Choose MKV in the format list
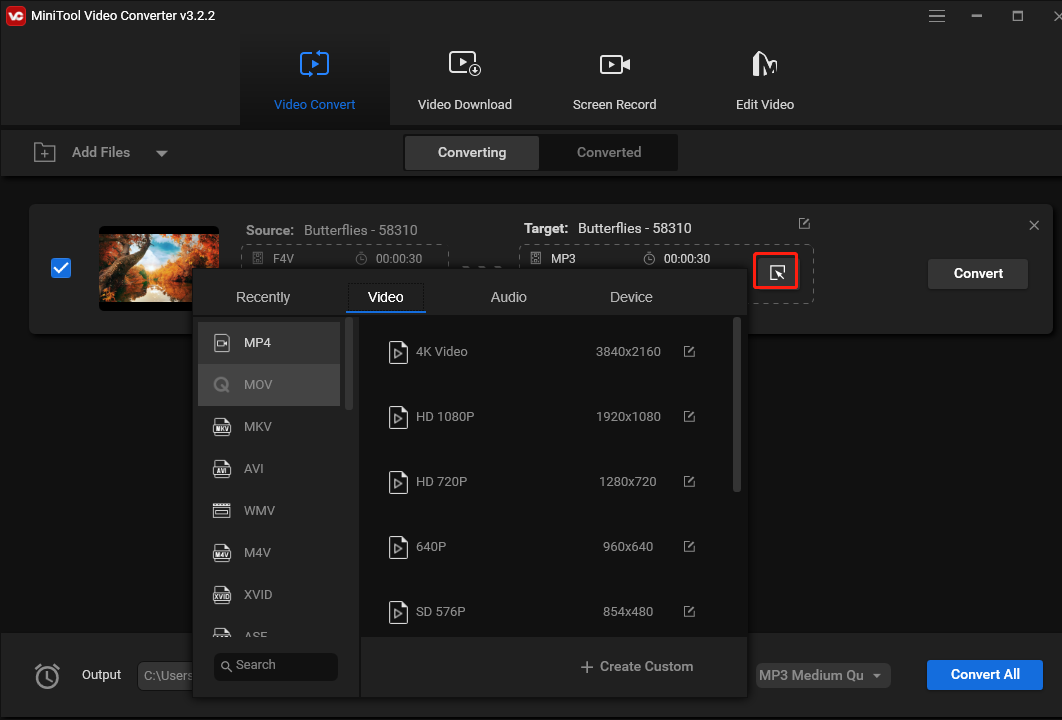This screenshot has width=1062, height=720. [269, 427]
